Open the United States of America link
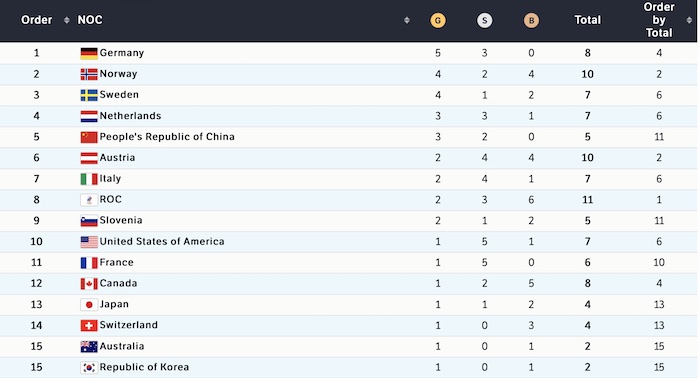 click(x=162, y=241)
